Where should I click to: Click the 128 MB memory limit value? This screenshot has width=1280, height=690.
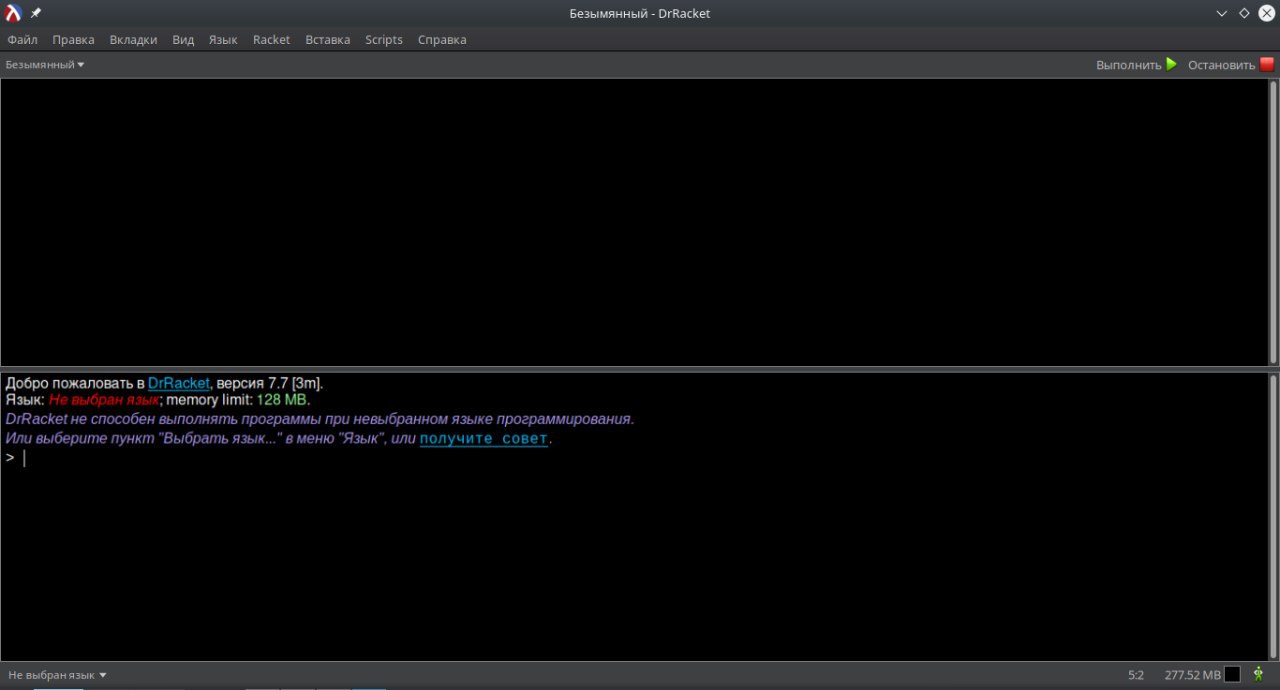click(281, 400)
